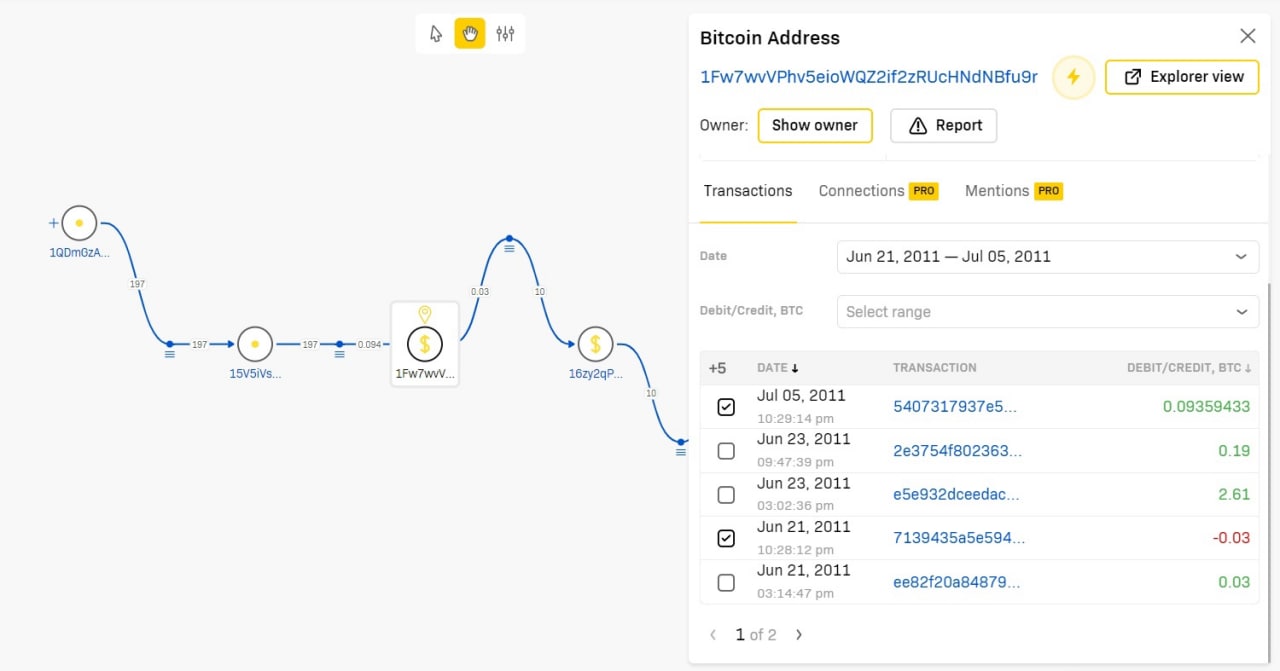The width and height of the screenshot is (1280, 671).
Task: Open the Date range dropdown
Action: pos(1047,256)
